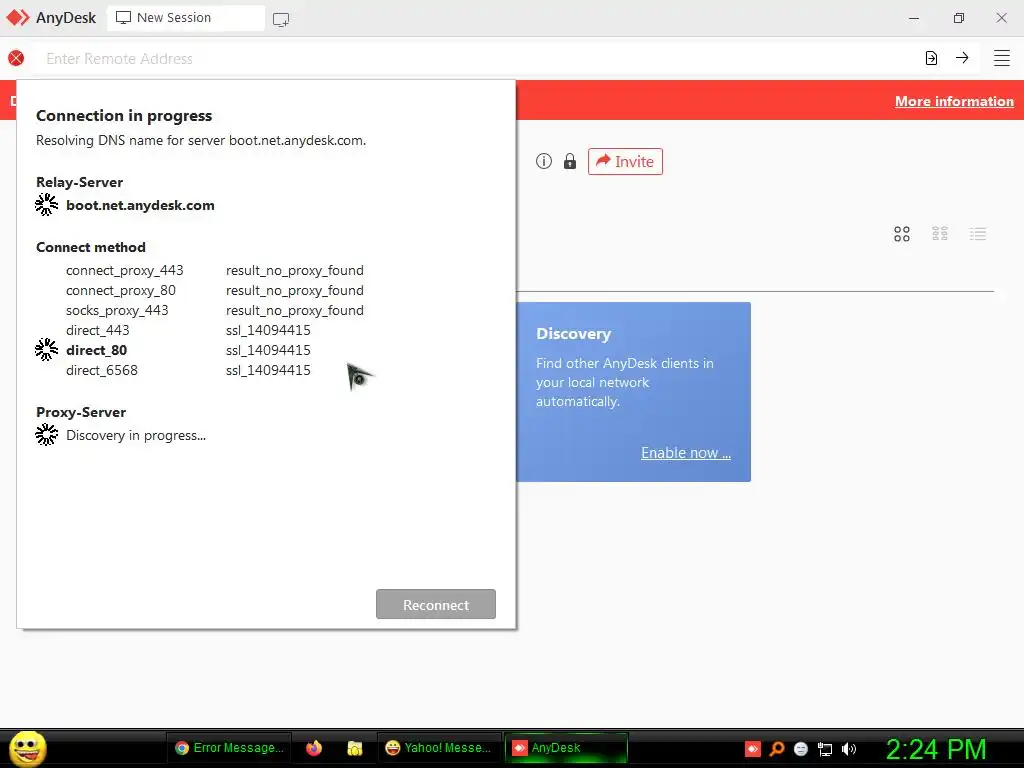Switch to list view icon

click(x=978, y=234)
